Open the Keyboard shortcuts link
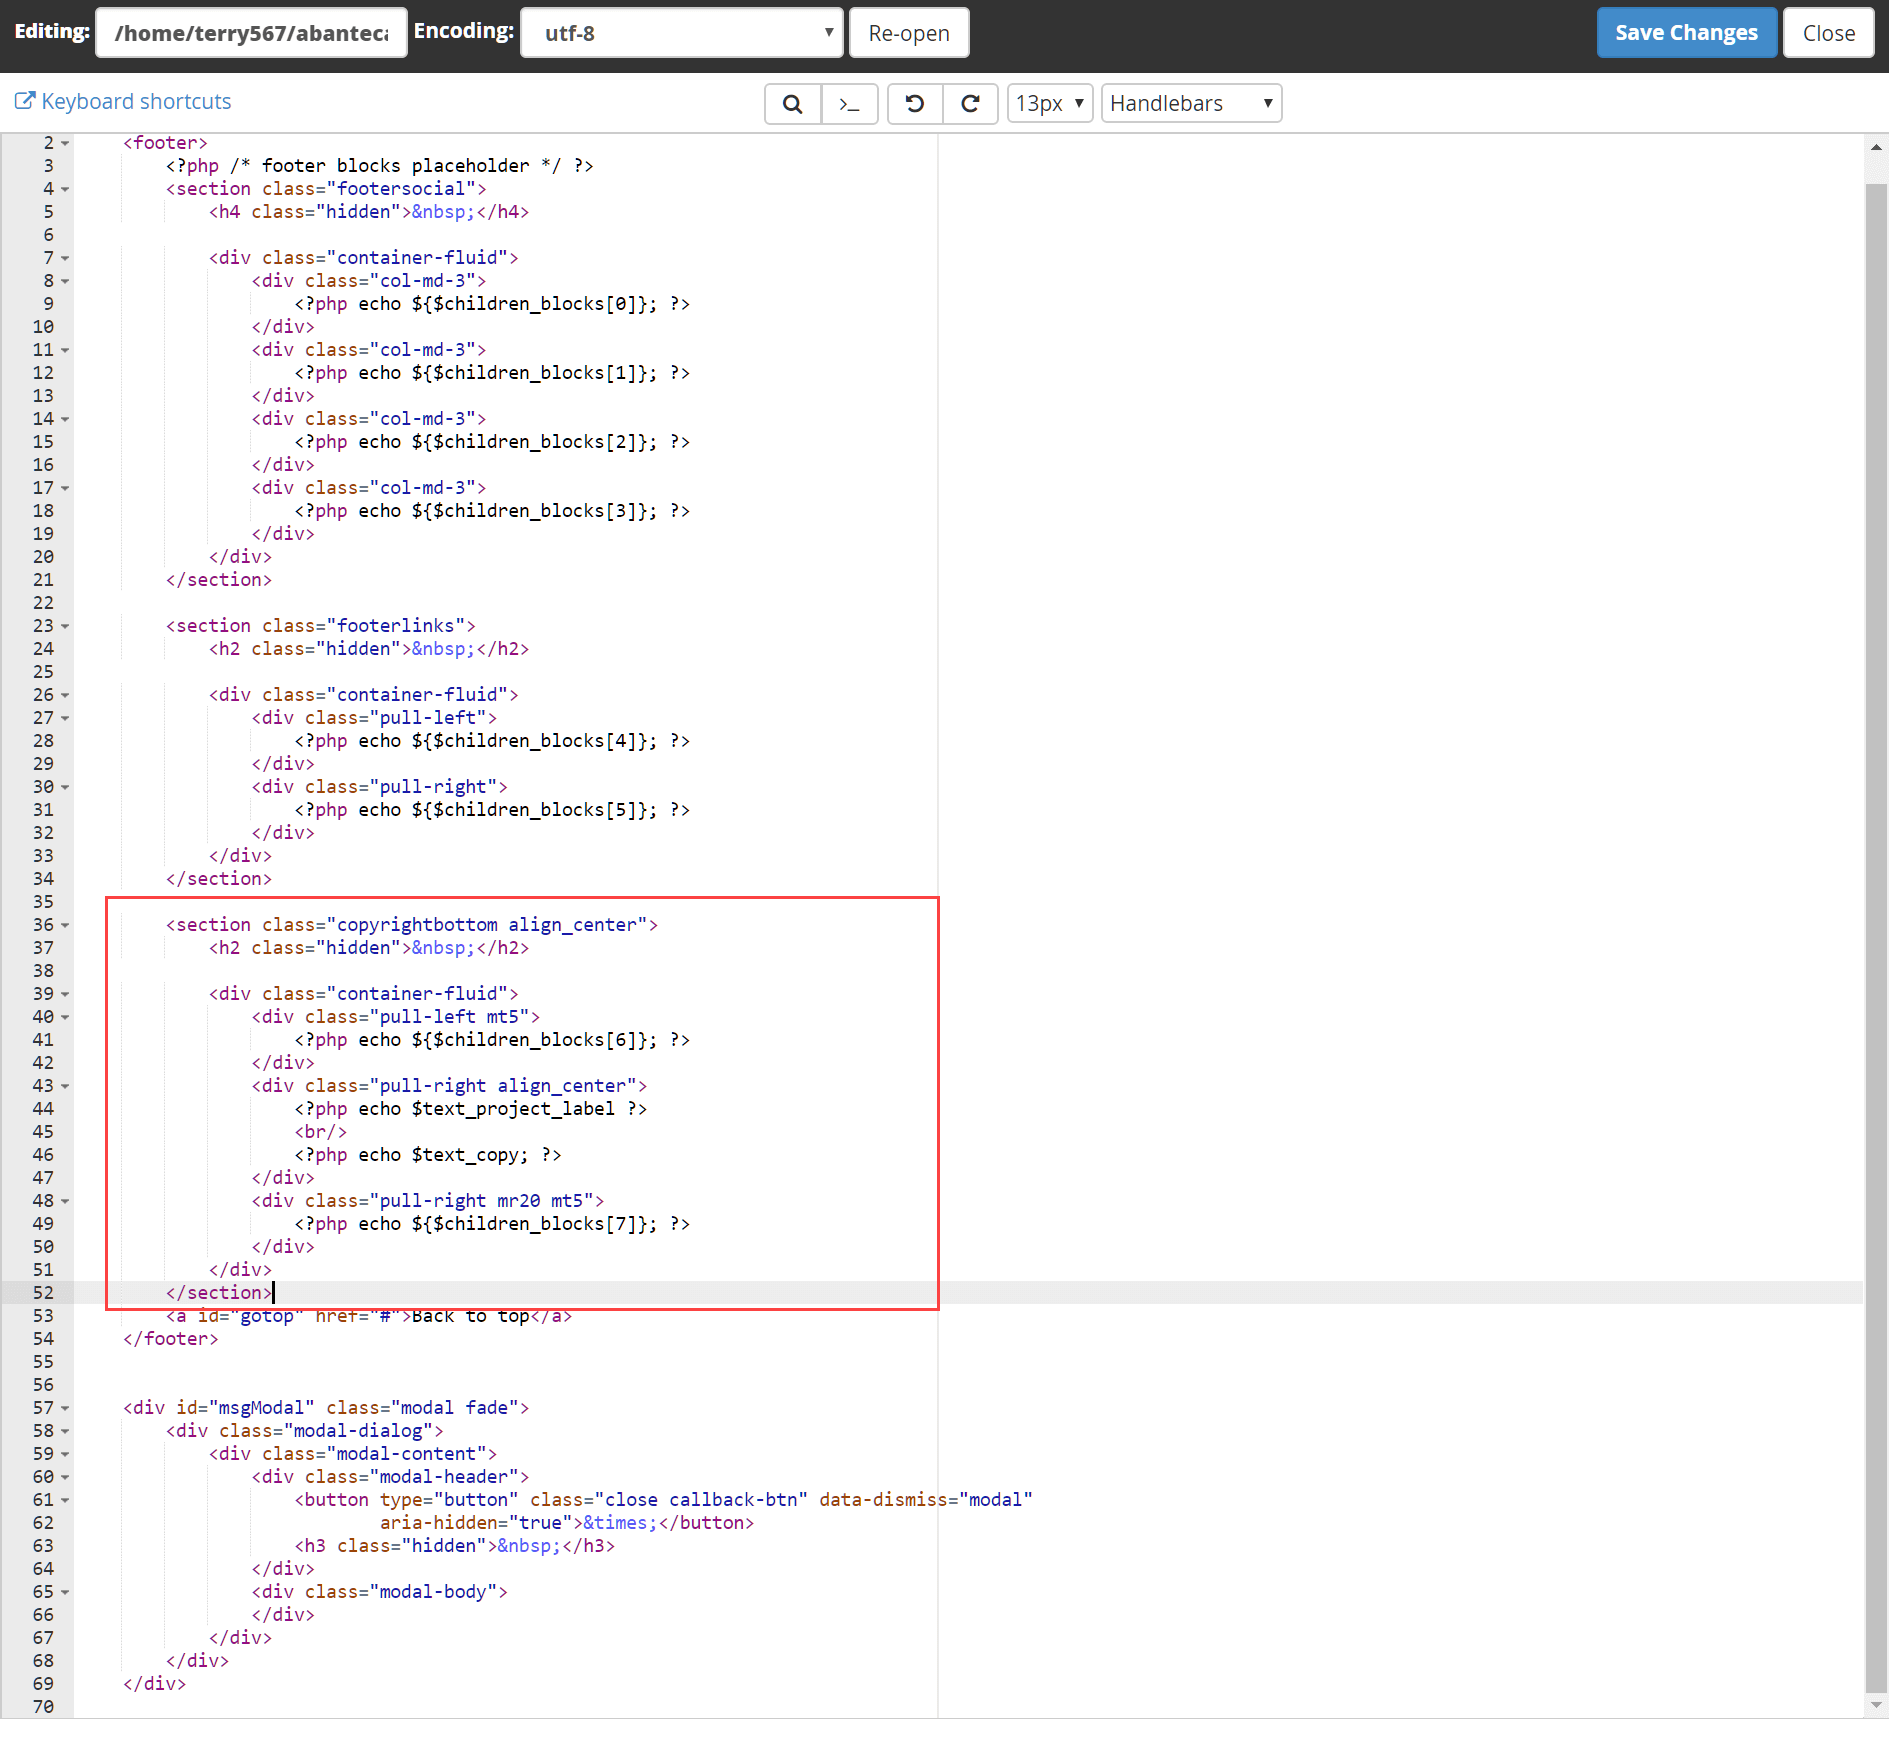The height and width of the screenshot is (1749, 1889). coord(136,101)
